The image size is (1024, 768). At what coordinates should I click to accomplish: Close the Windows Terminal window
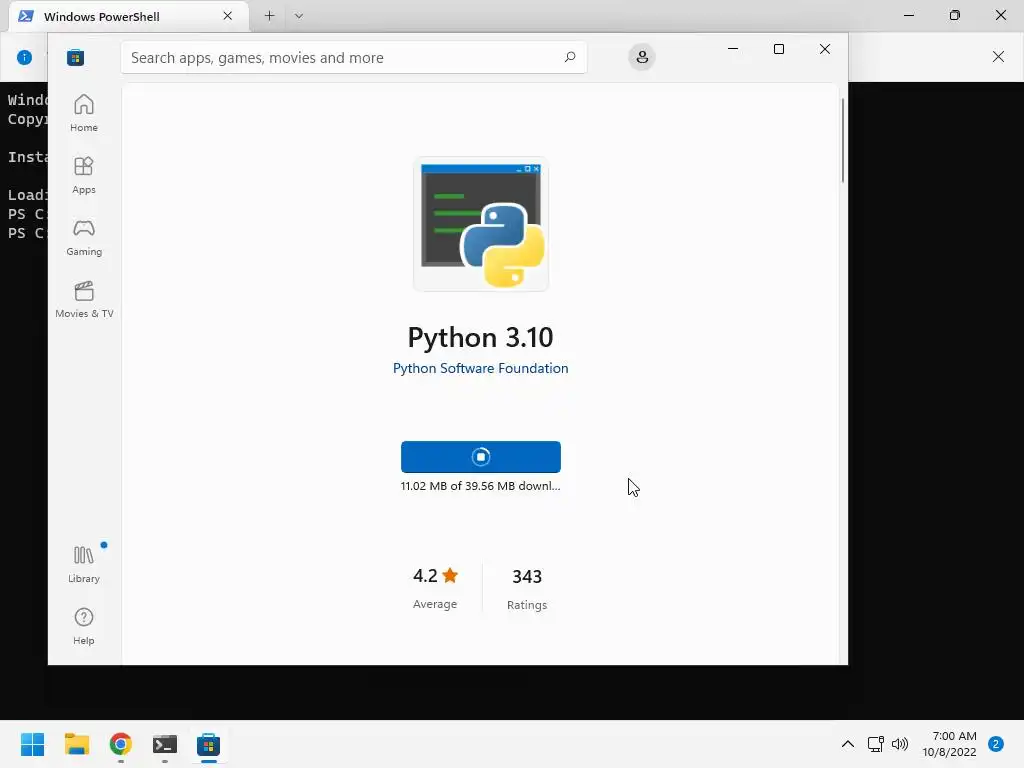1000,15
